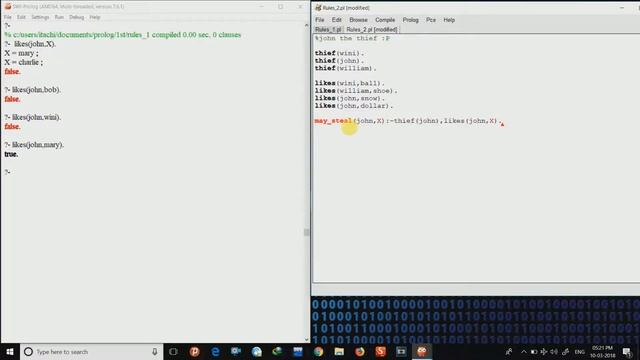Click the 'X = mary' console result
The height and width of the screenshot is (360, 640).
[21, 53]
